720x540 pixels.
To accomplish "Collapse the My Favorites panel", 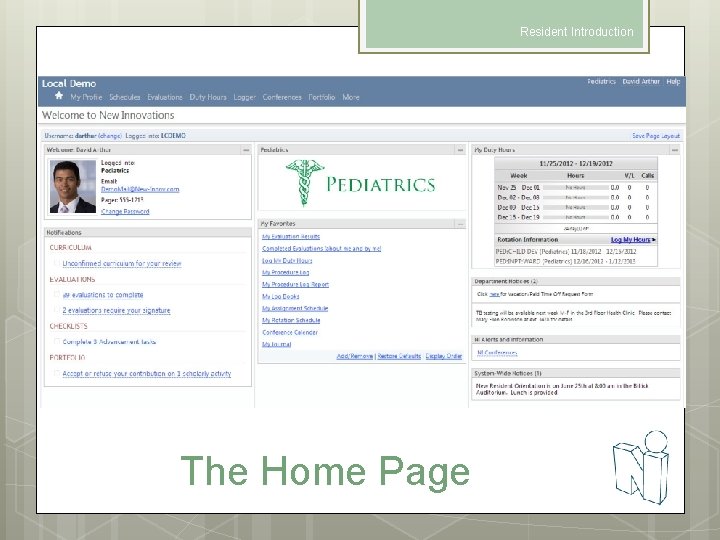I will click(x=460, y=224).
